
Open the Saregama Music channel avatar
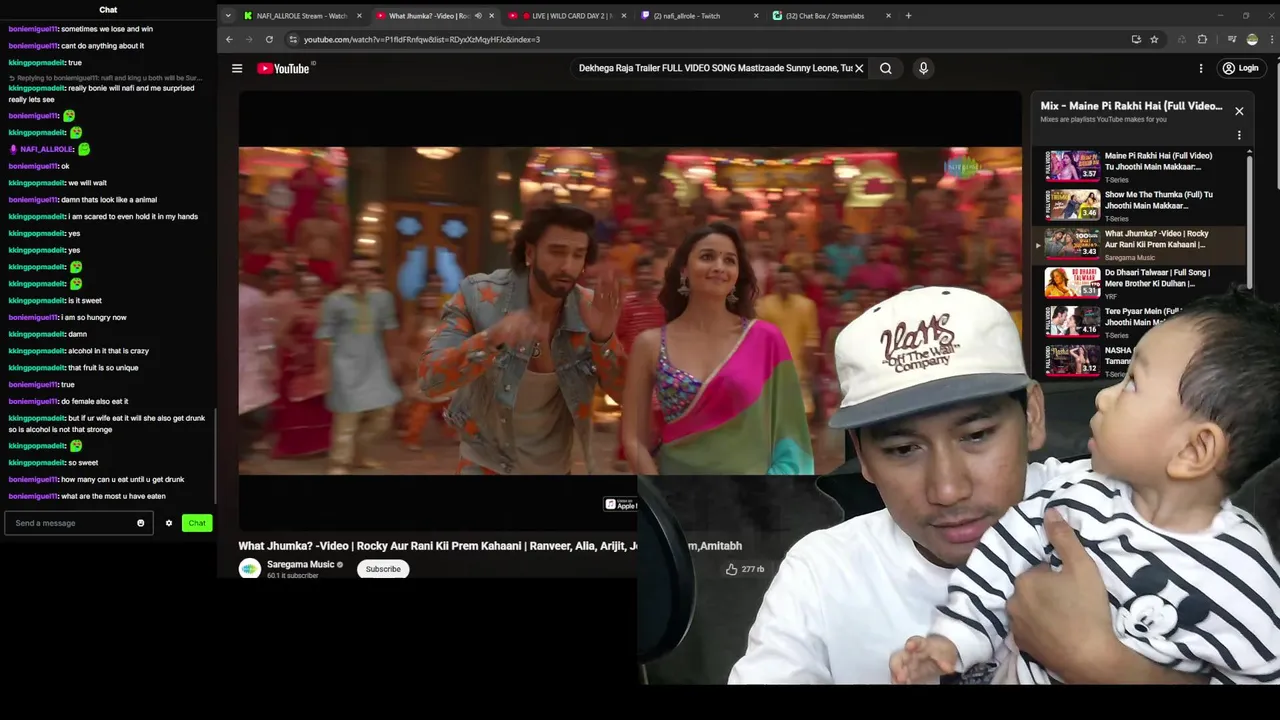[x=250, y=568]
